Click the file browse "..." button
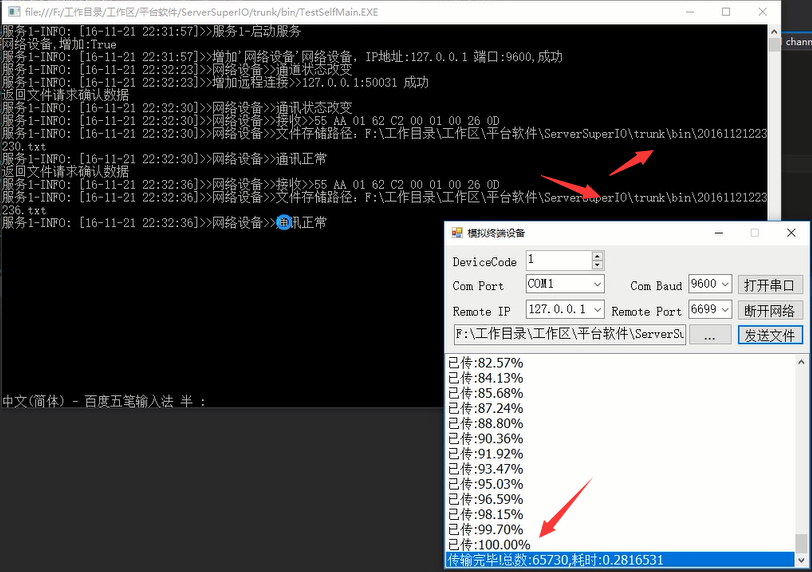This screenshot has height=572, width=812. (x=710, y=335)
